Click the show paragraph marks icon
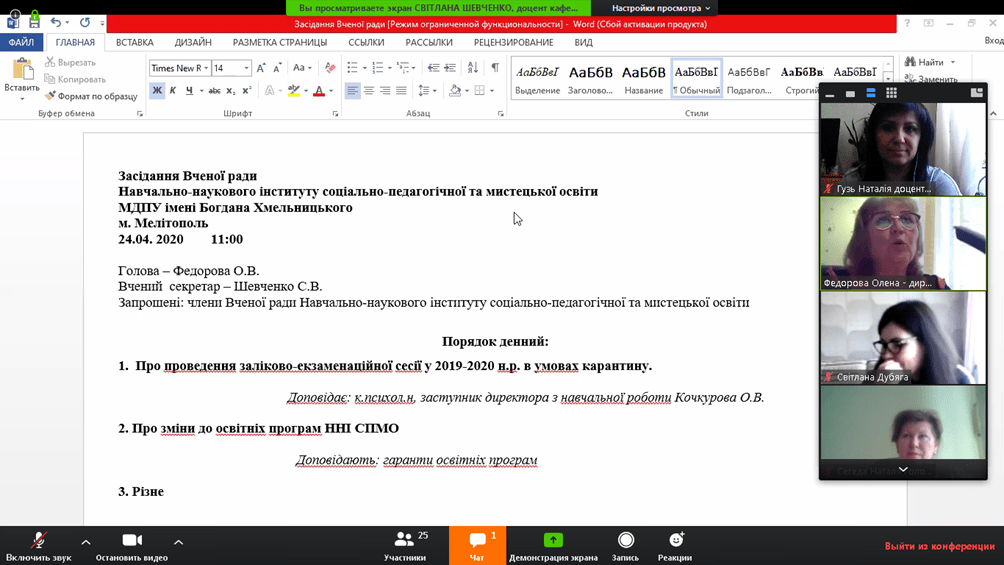 pos(495,68)
